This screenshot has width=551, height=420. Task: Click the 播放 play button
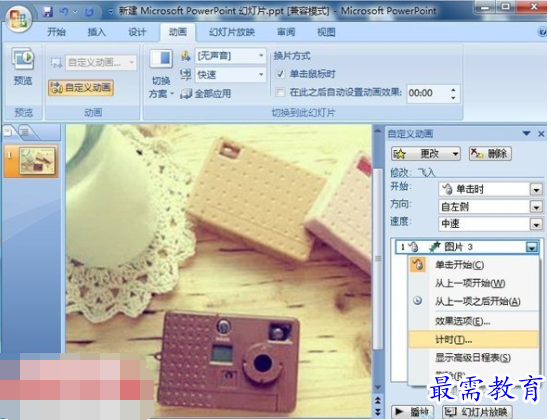[x=413, y=411]
